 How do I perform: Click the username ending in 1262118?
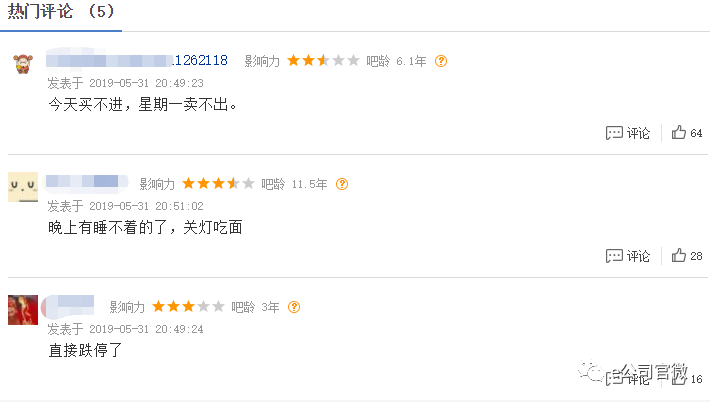[x=137, y=60]
